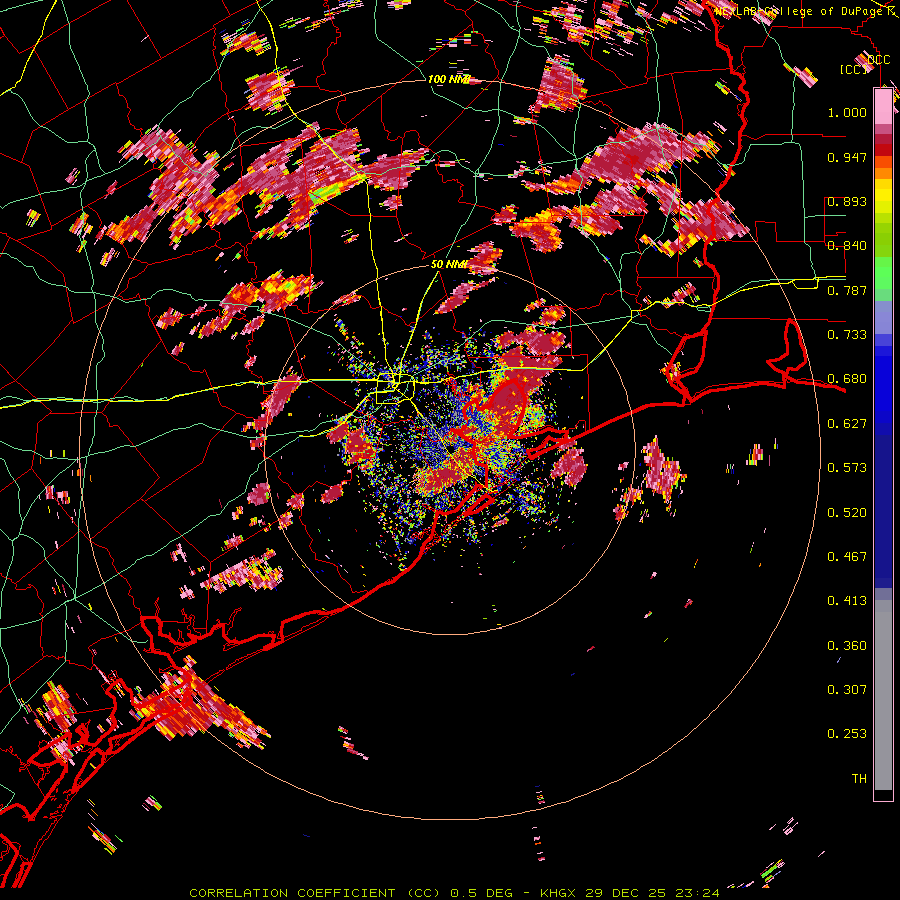Select the 0.413 color scale value

click(x=847, y=600)
